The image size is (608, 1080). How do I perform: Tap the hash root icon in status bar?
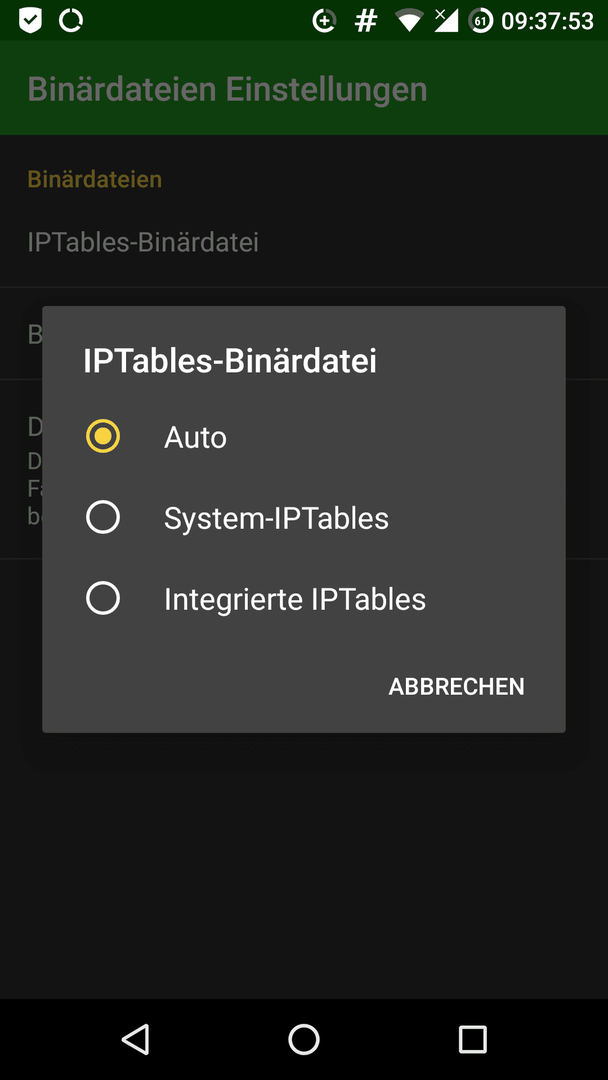coord(366,21)
